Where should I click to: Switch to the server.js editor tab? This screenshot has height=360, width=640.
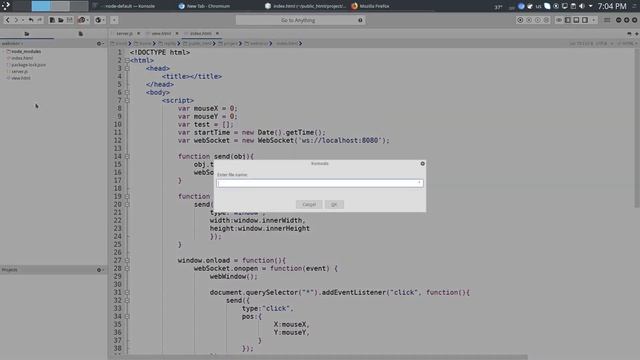pyautogui.click(x=124, y=33)
